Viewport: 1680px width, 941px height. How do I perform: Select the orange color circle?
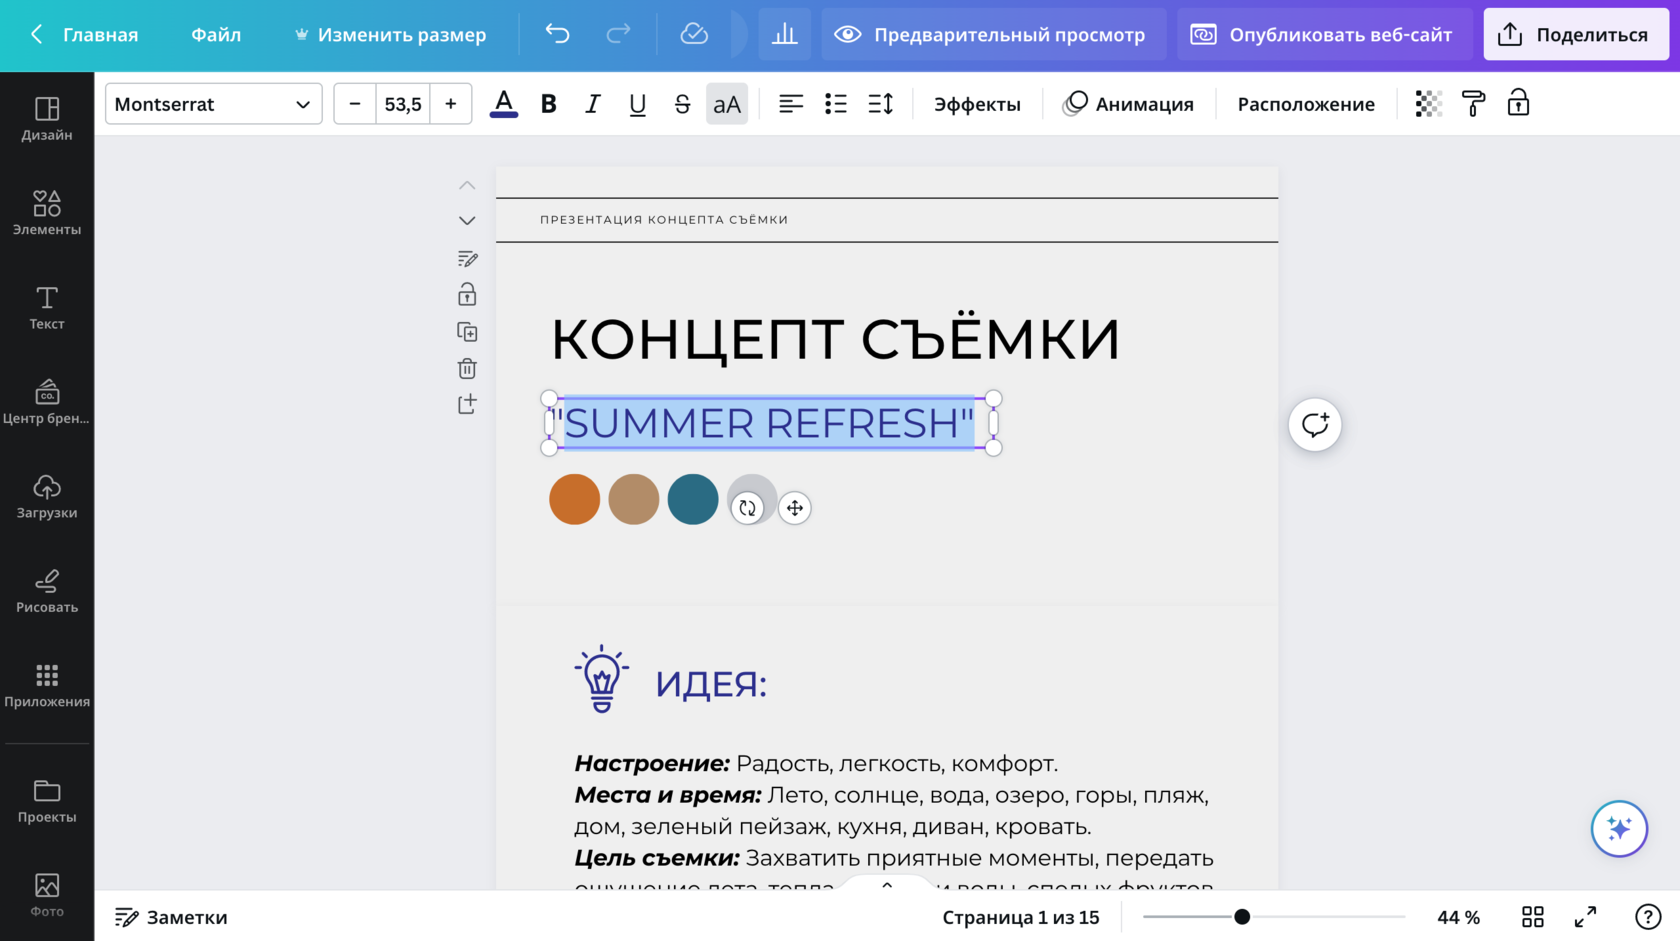(x=575, y=499)
